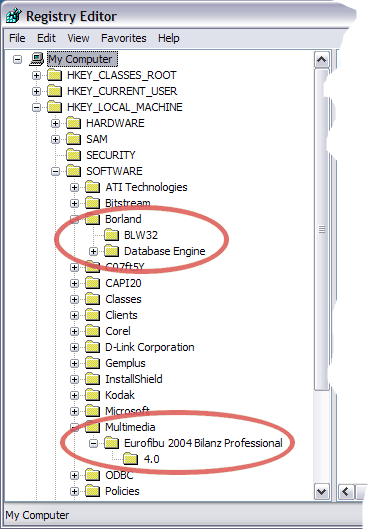374x529 pixels.
Task: Select the ODBC key label
Action: pos(119,475)
